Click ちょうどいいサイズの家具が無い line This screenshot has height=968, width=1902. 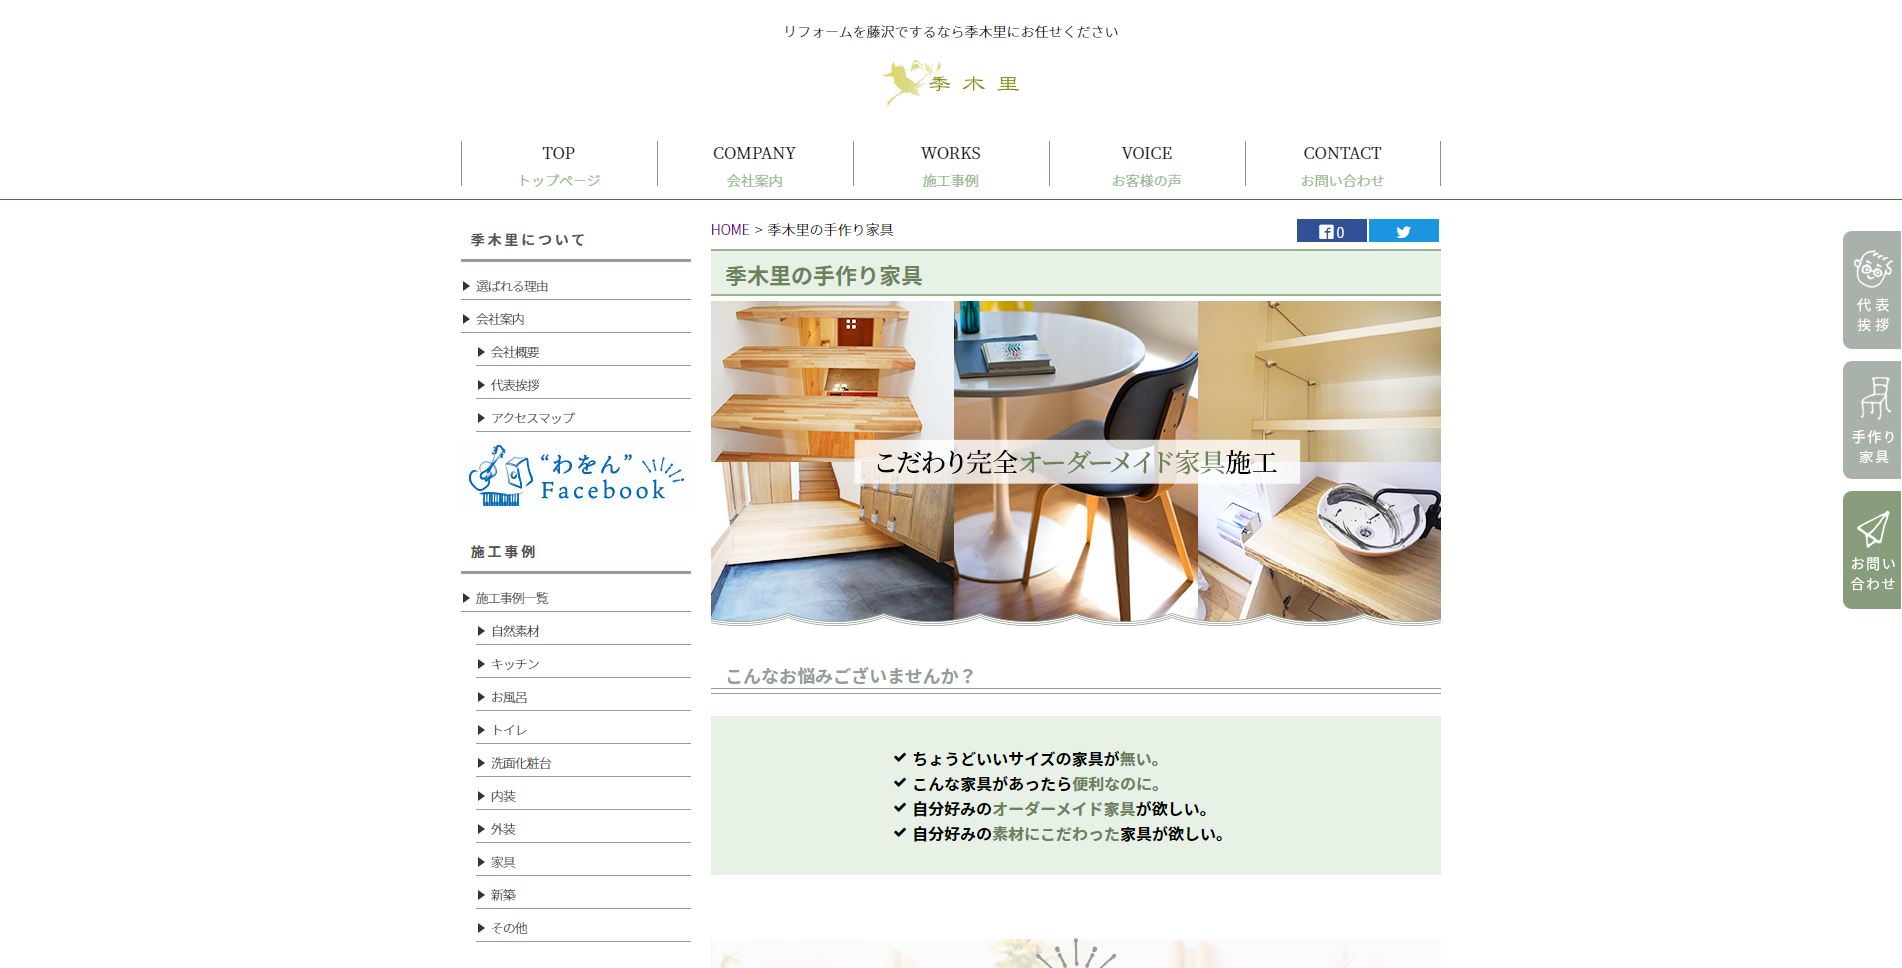point(1028,759)
